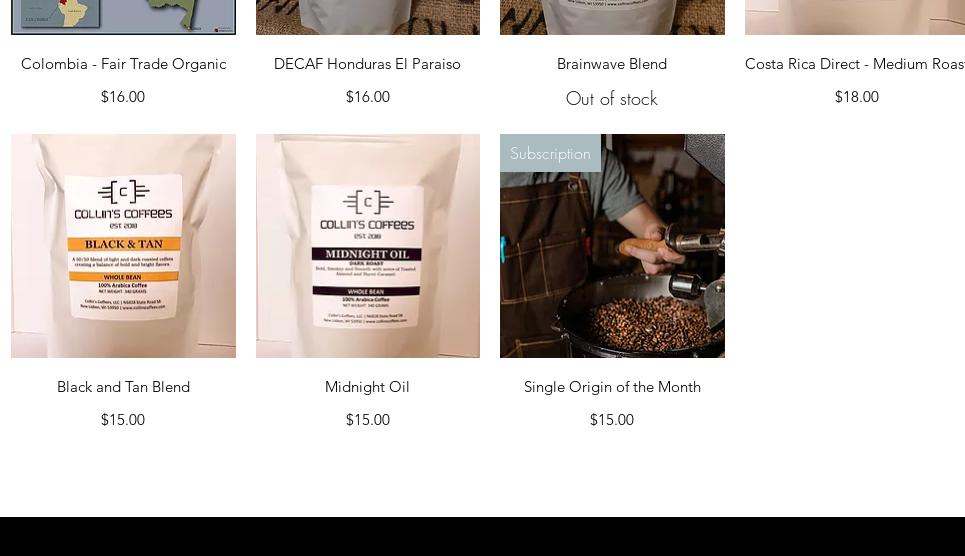
Task: Open the DECAF Honduras bag image
Action: click(367, 17)
